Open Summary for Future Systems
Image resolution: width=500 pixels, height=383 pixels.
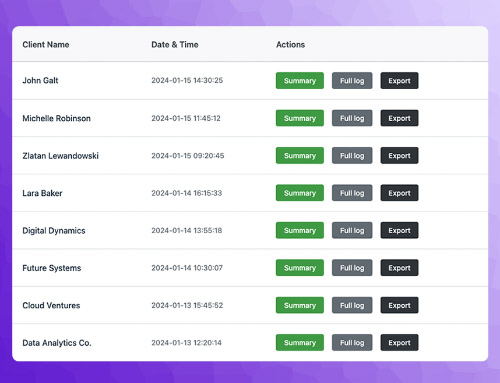pyautogui.click(x=300, y=268)
